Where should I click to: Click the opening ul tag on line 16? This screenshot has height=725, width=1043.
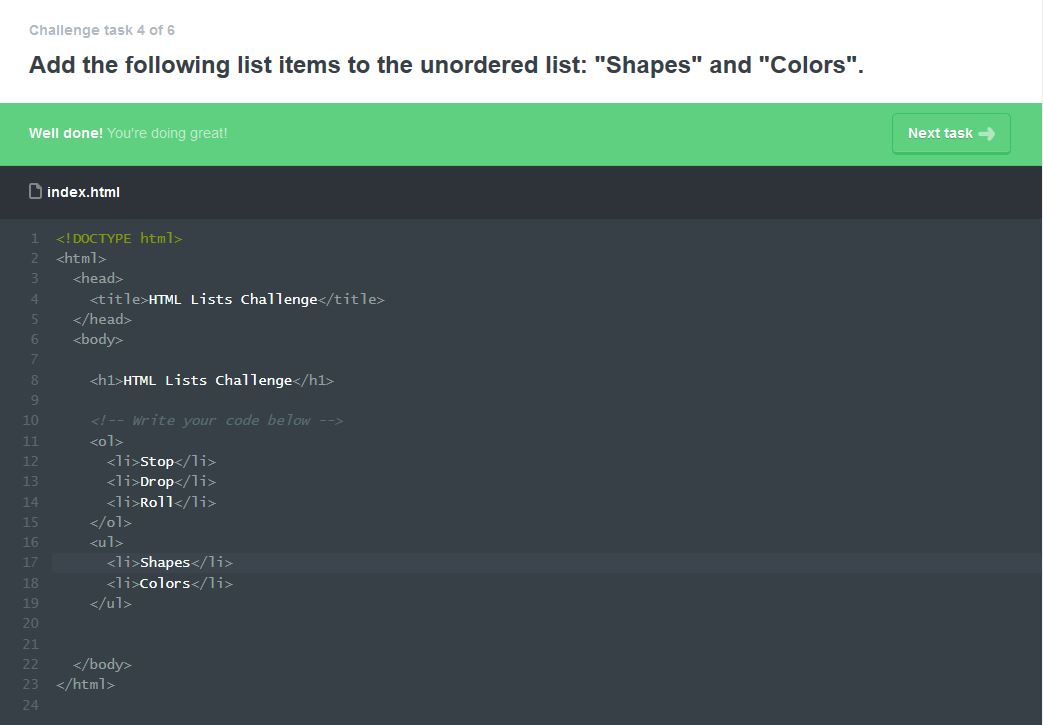click(106, 542)
